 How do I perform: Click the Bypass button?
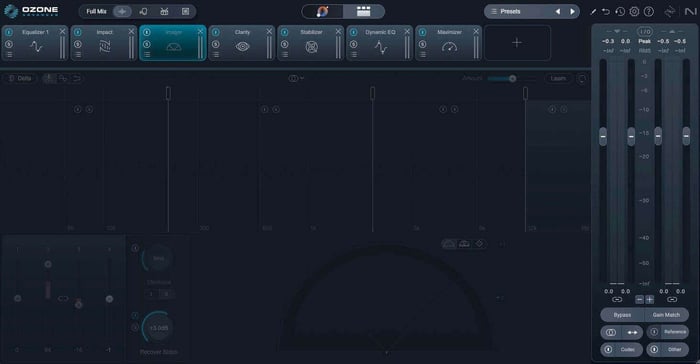[622, 315]
